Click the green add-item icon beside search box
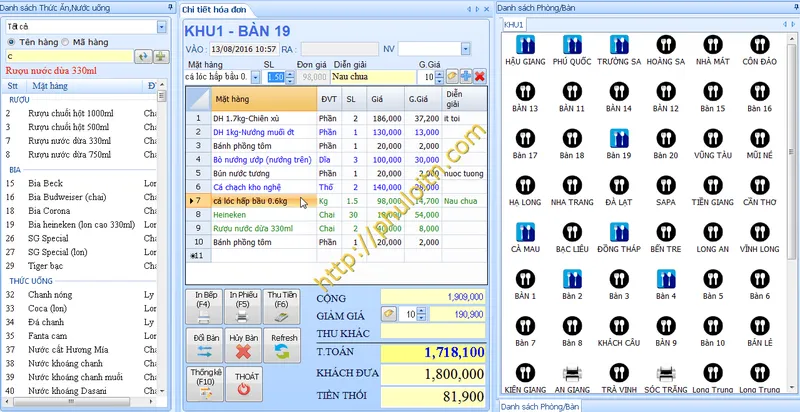Screen dimensions: 800x412 [x=161, y=57]
